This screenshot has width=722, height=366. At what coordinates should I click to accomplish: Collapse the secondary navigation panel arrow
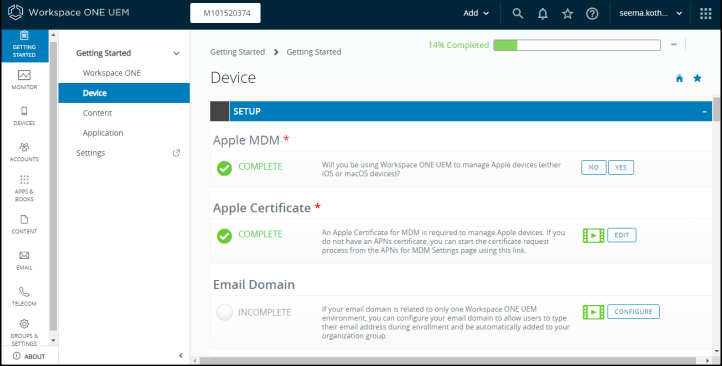pyautogui.click(x=180, y=355)
